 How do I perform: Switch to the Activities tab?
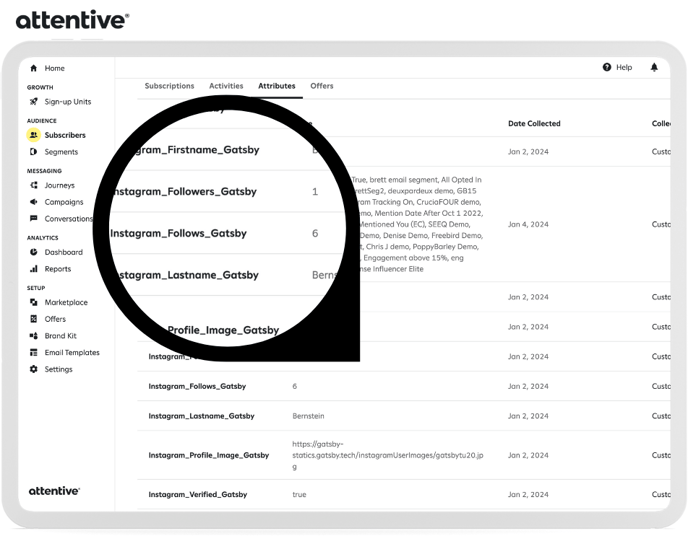click(226, 86)
